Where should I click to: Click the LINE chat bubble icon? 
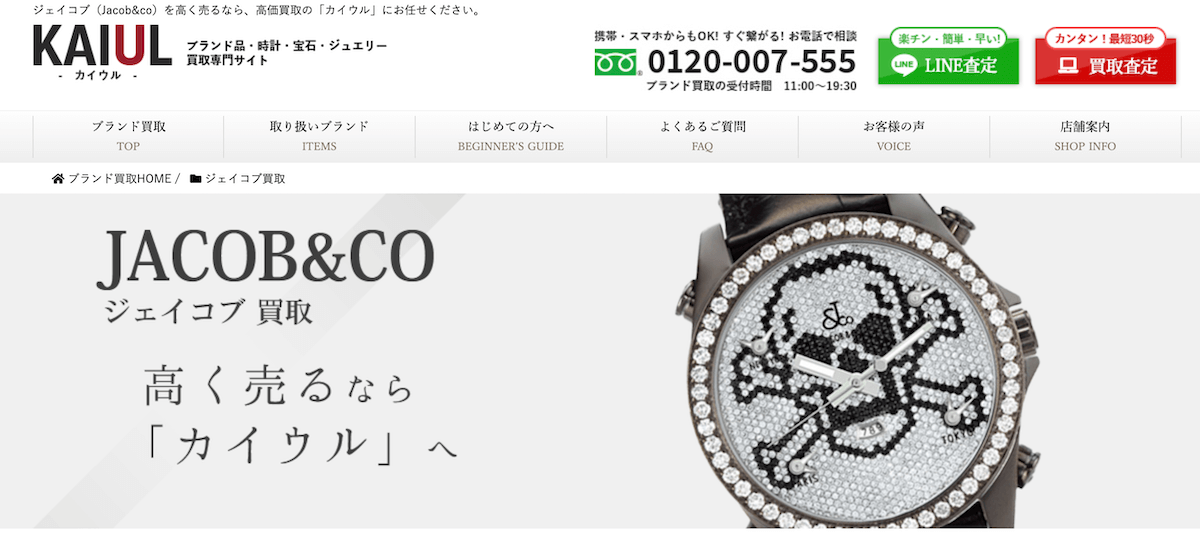[x=904, y=66]
